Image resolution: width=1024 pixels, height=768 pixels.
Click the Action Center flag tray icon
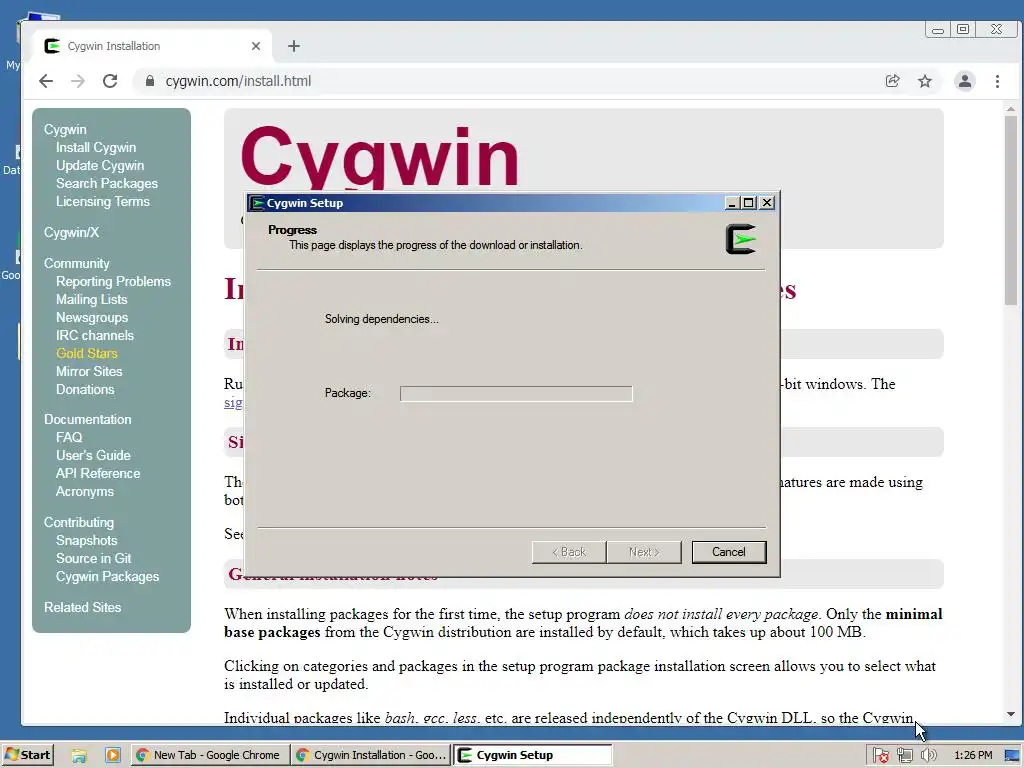(880, 756)
